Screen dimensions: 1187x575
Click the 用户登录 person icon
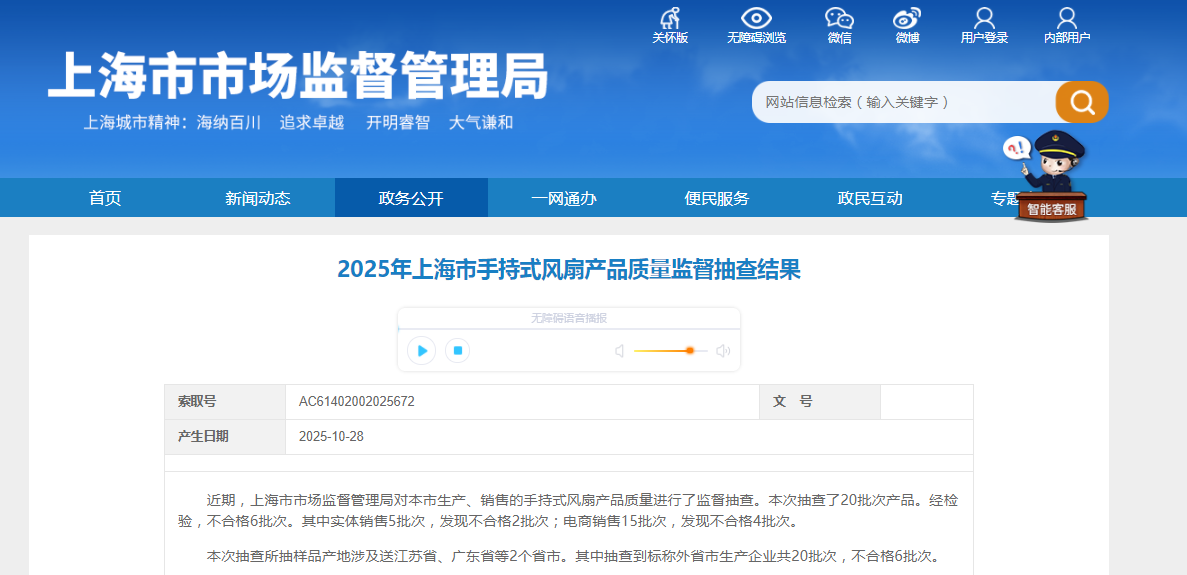coord(984,17)
